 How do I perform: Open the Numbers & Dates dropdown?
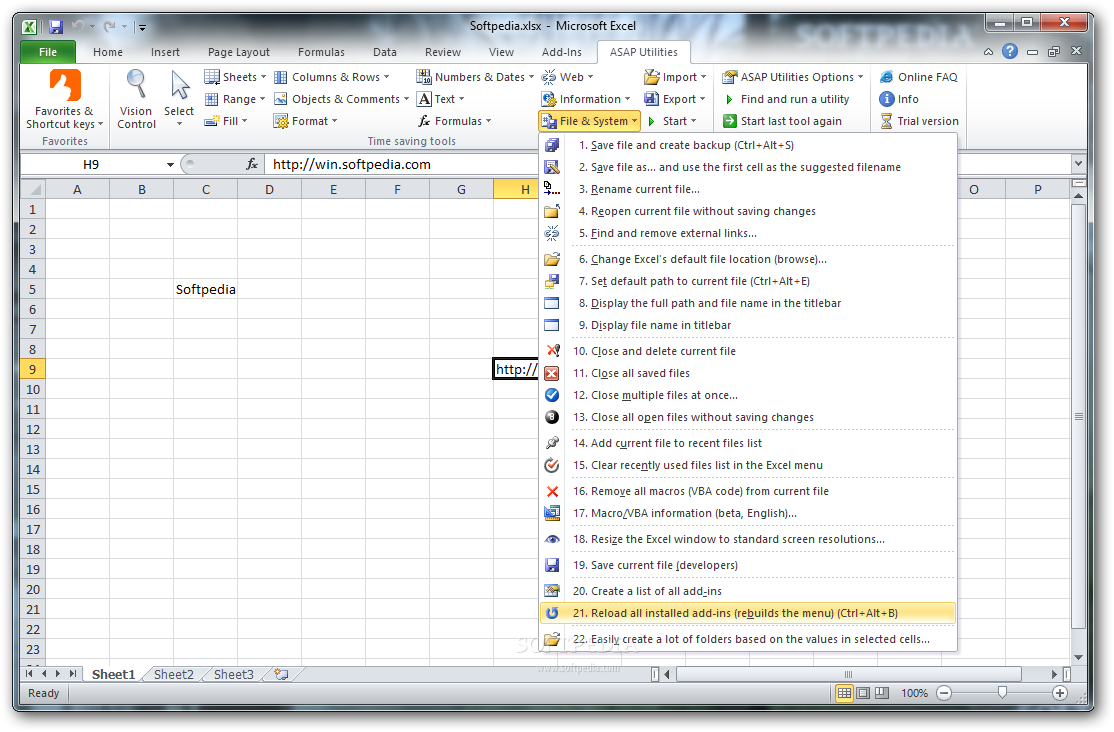coord(475,77)
